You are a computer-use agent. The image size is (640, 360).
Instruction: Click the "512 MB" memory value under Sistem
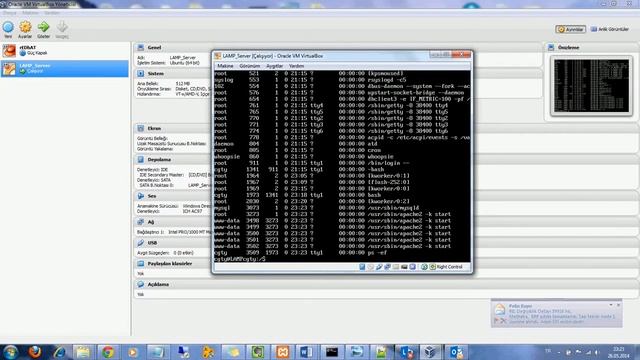[182, 83]
